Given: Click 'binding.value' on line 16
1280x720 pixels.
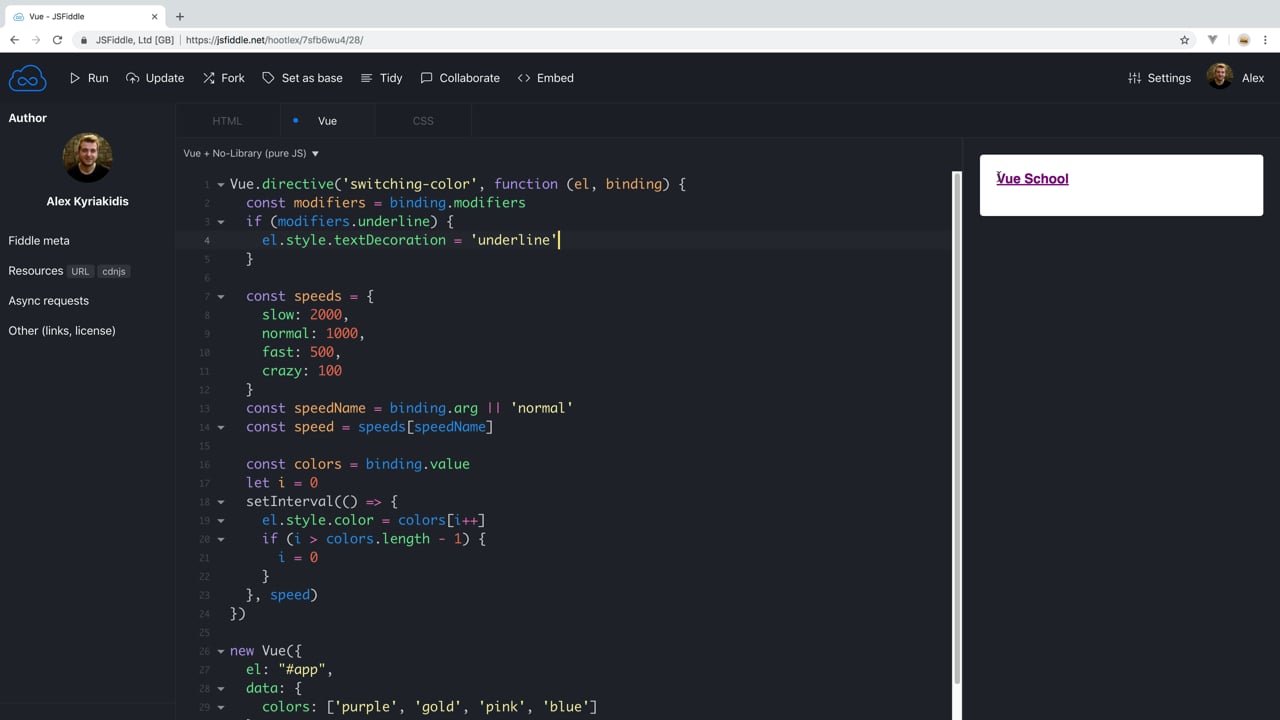Looking at the screenshot, I should point(417,464).
